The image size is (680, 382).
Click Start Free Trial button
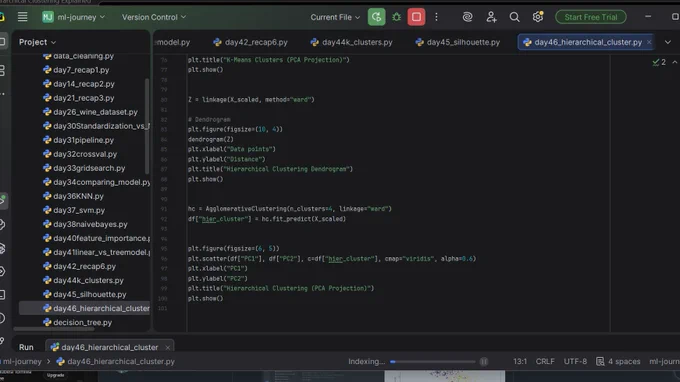tap(591, 17)
